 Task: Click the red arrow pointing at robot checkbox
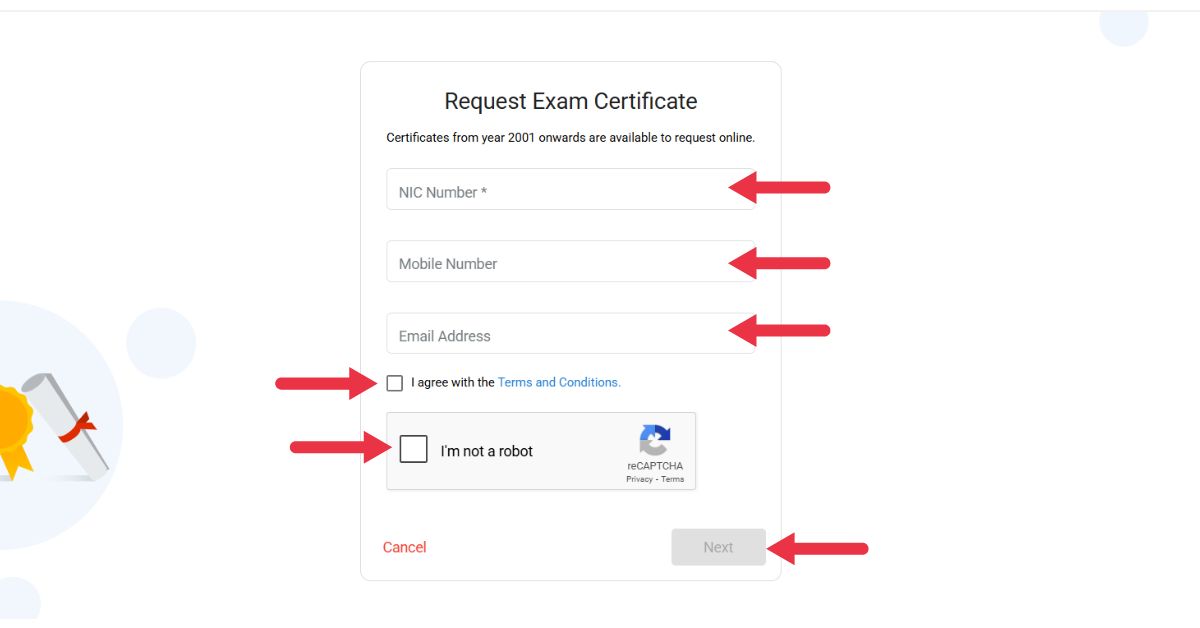[341, 447]
